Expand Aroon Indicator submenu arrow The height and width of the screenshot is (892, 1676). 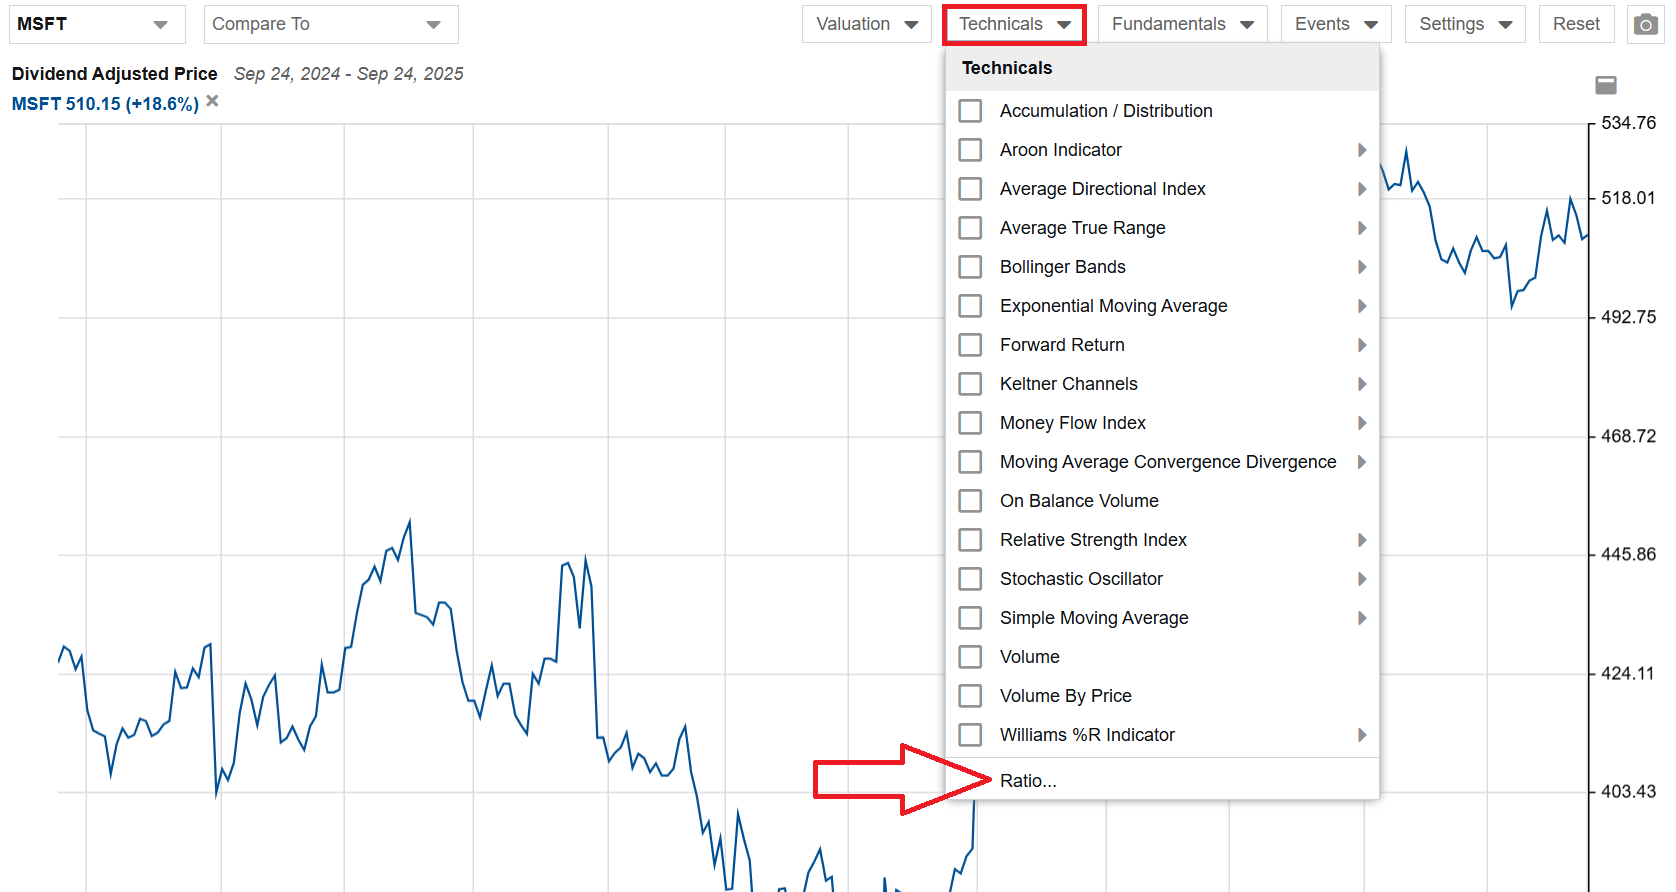1361,150
